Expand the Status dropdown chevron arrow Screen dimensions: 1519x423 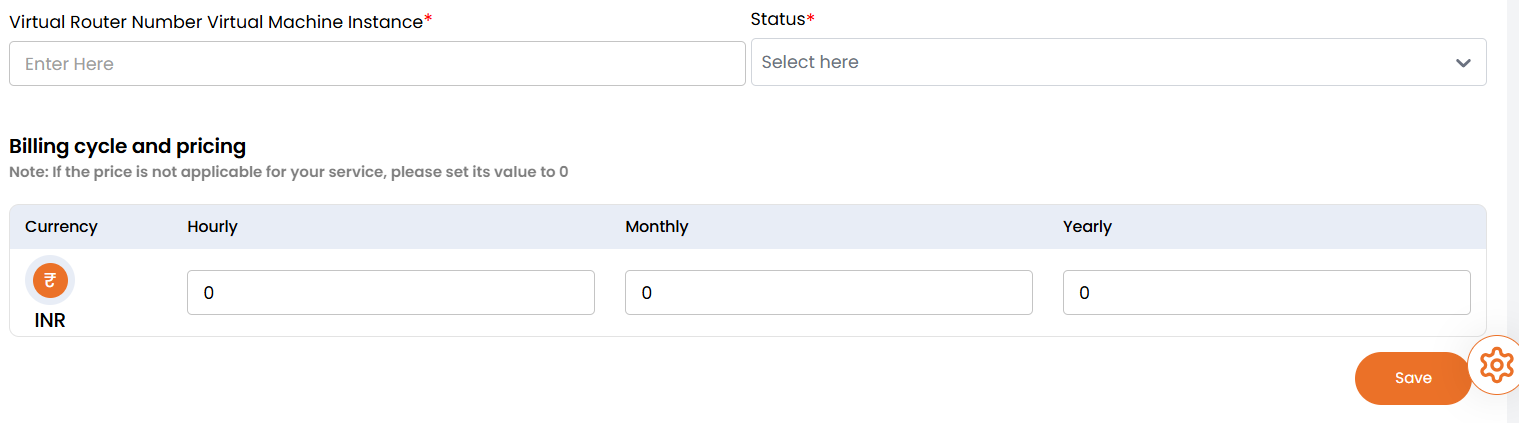point(1463,63)
